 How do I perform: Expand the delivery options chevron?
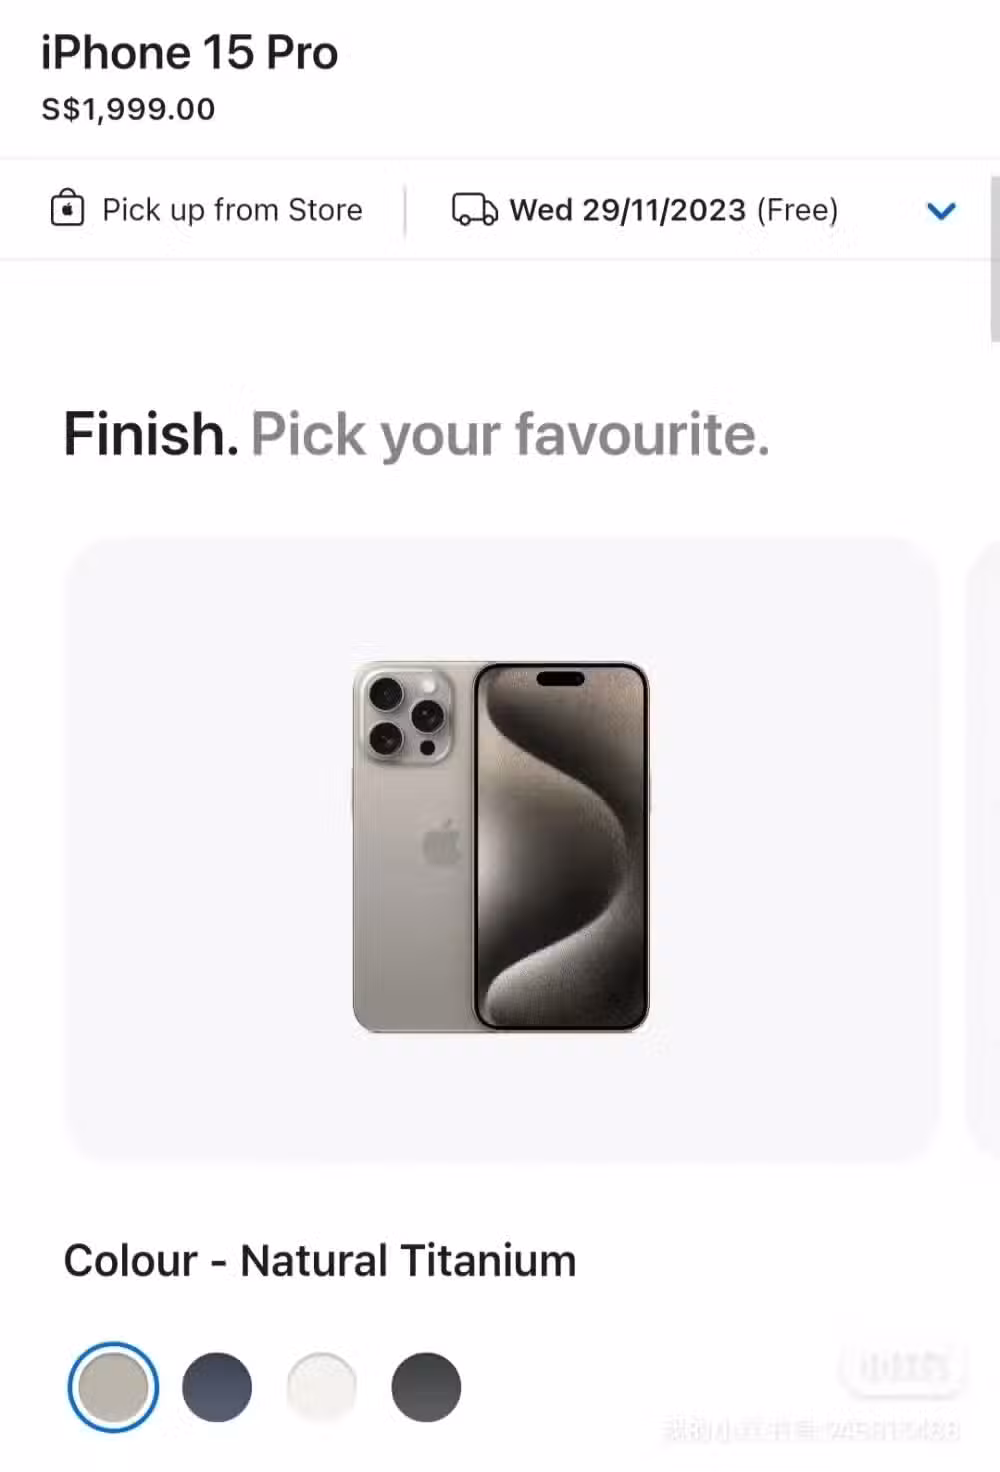click(941, 211)
